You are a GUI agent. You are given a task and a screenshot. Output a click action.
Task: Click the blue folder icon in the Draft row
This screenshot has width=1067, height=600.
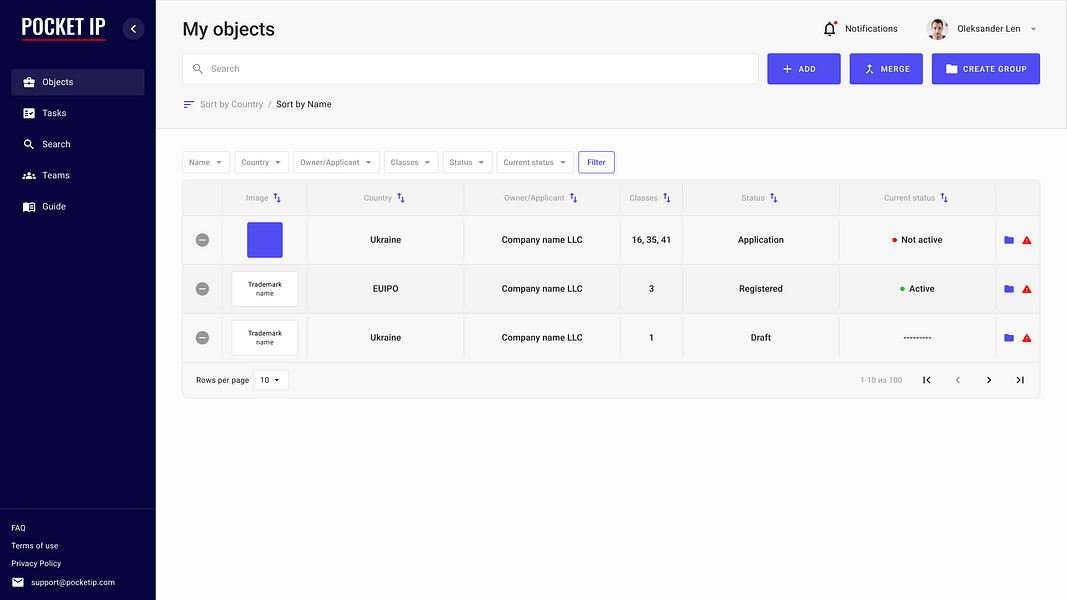coord(1009,338)
